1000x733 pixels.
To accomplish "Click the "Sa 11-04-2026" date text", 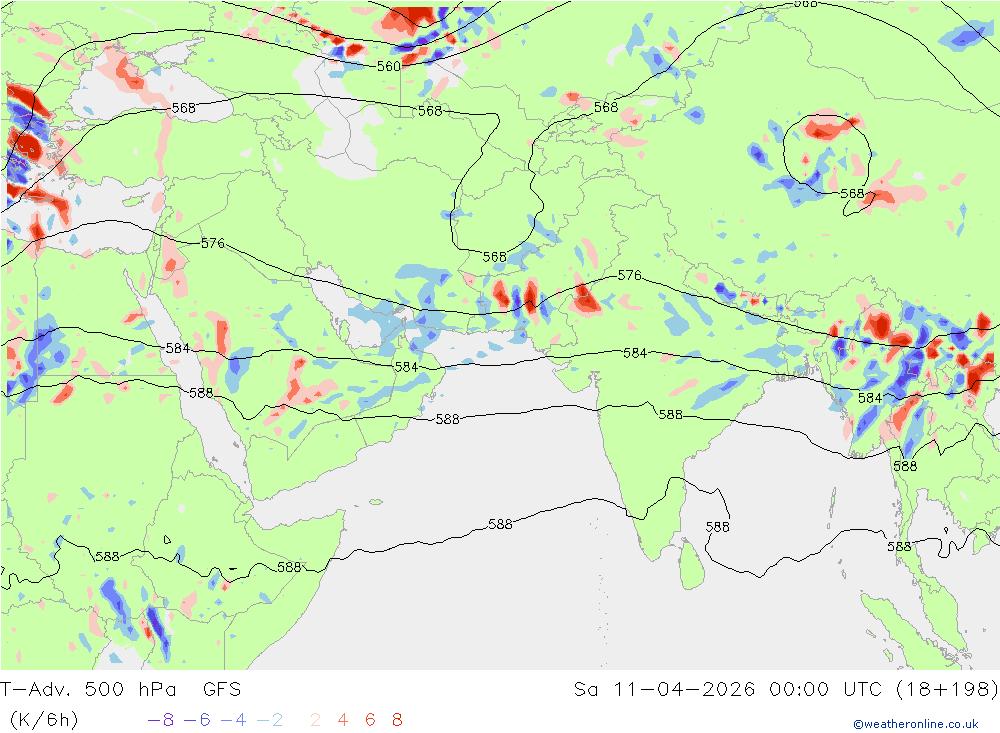I will tap(664, 690).
